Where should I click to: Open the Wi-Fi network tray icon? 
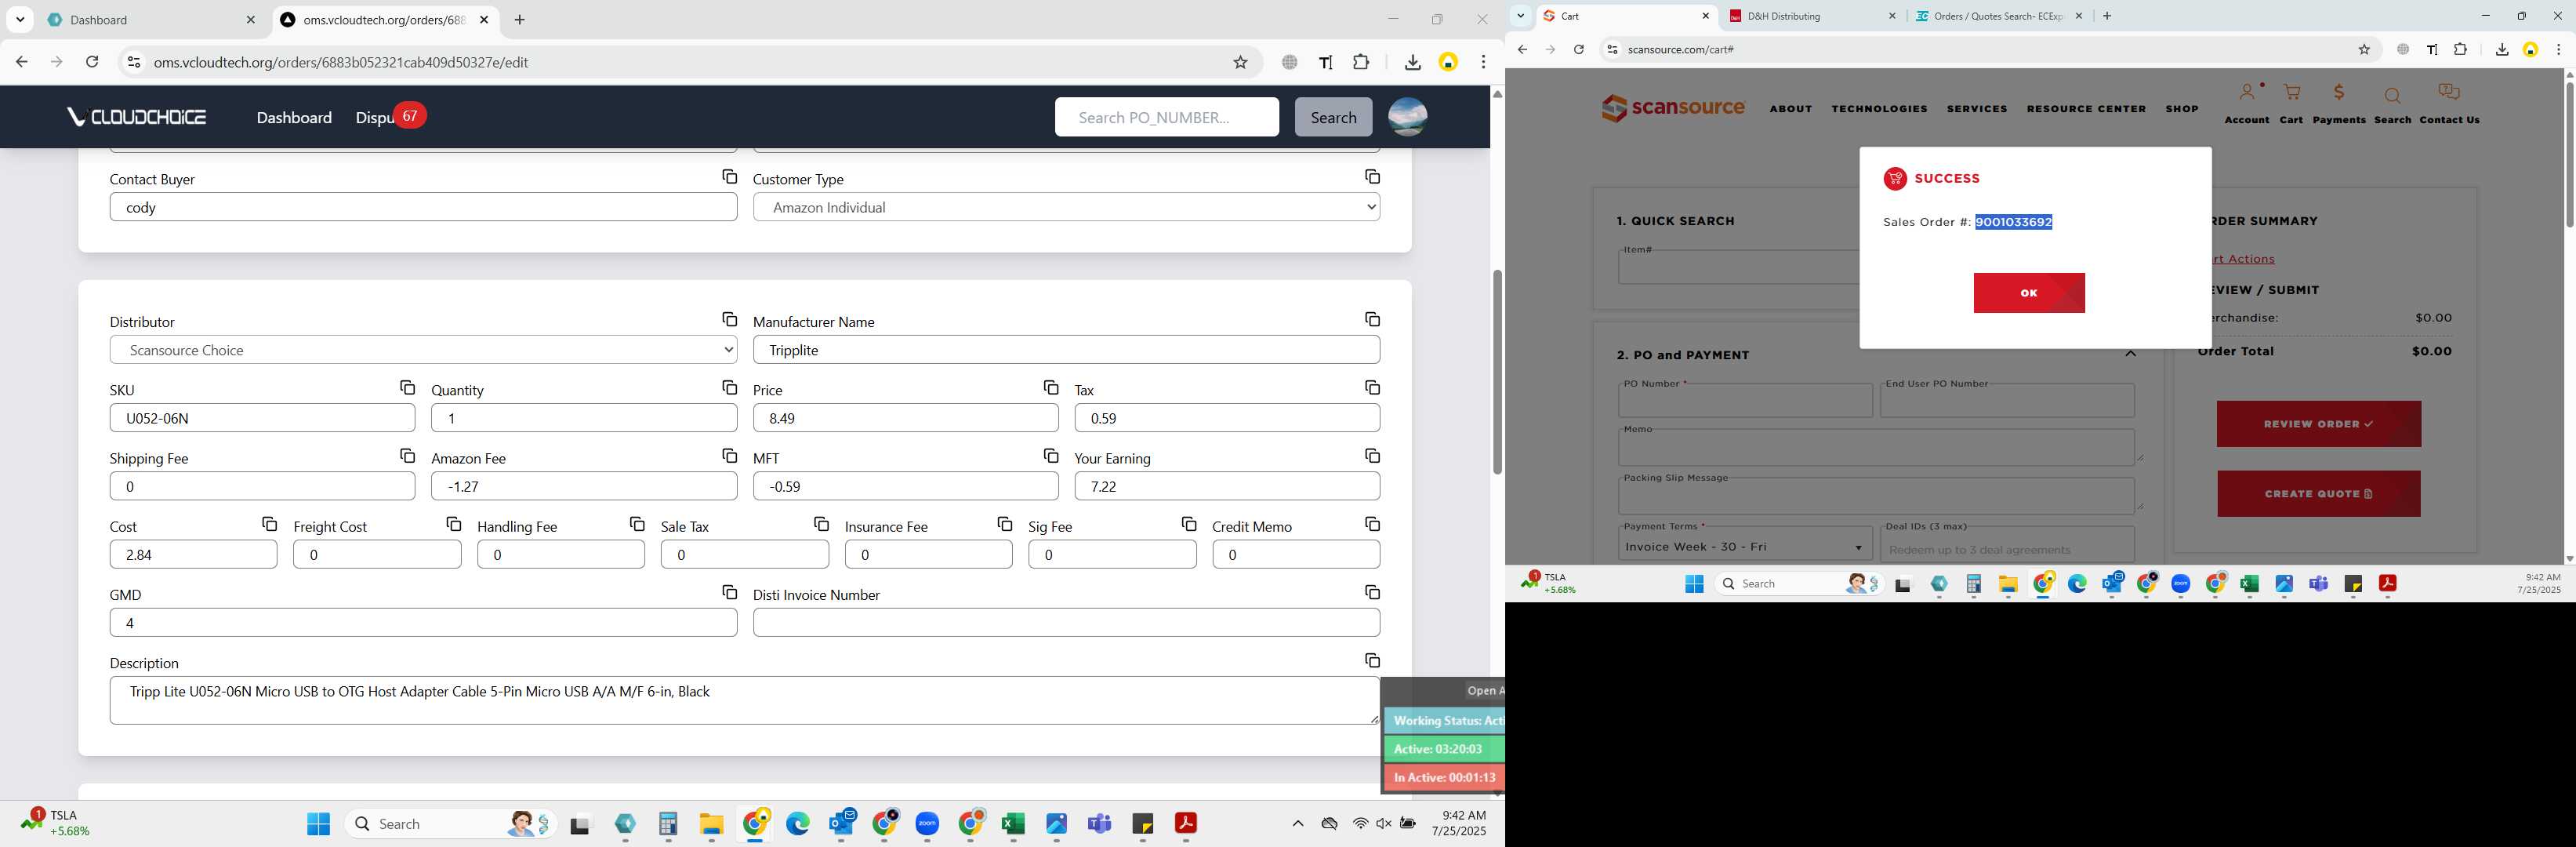pyautogui.click(x=1360, y=823)
